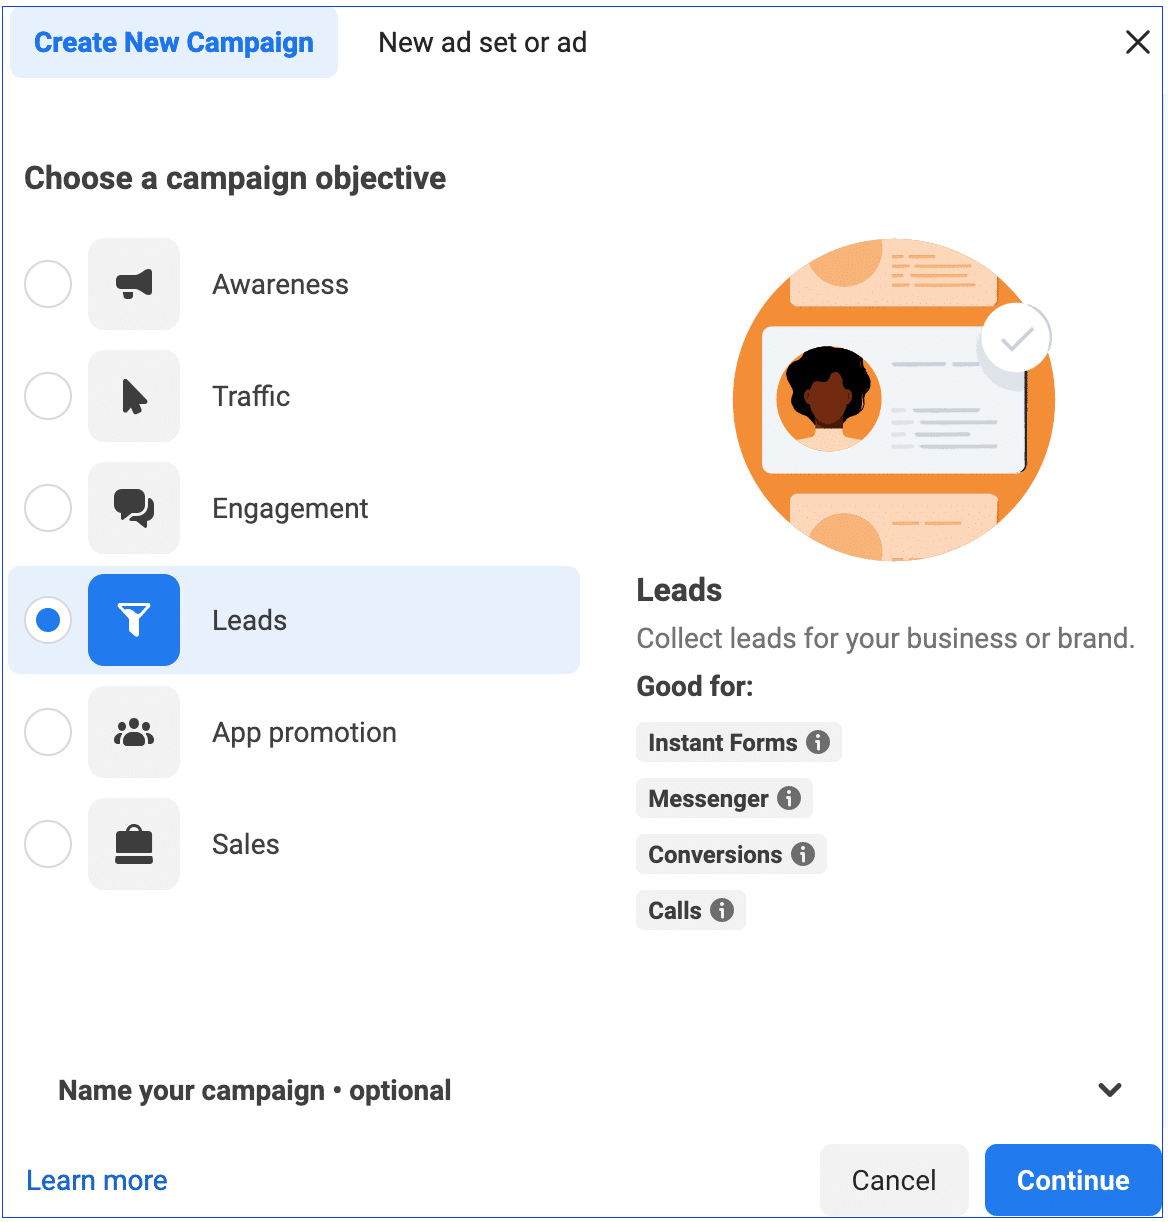Click the Instant Forms tag

pos(738,742)
